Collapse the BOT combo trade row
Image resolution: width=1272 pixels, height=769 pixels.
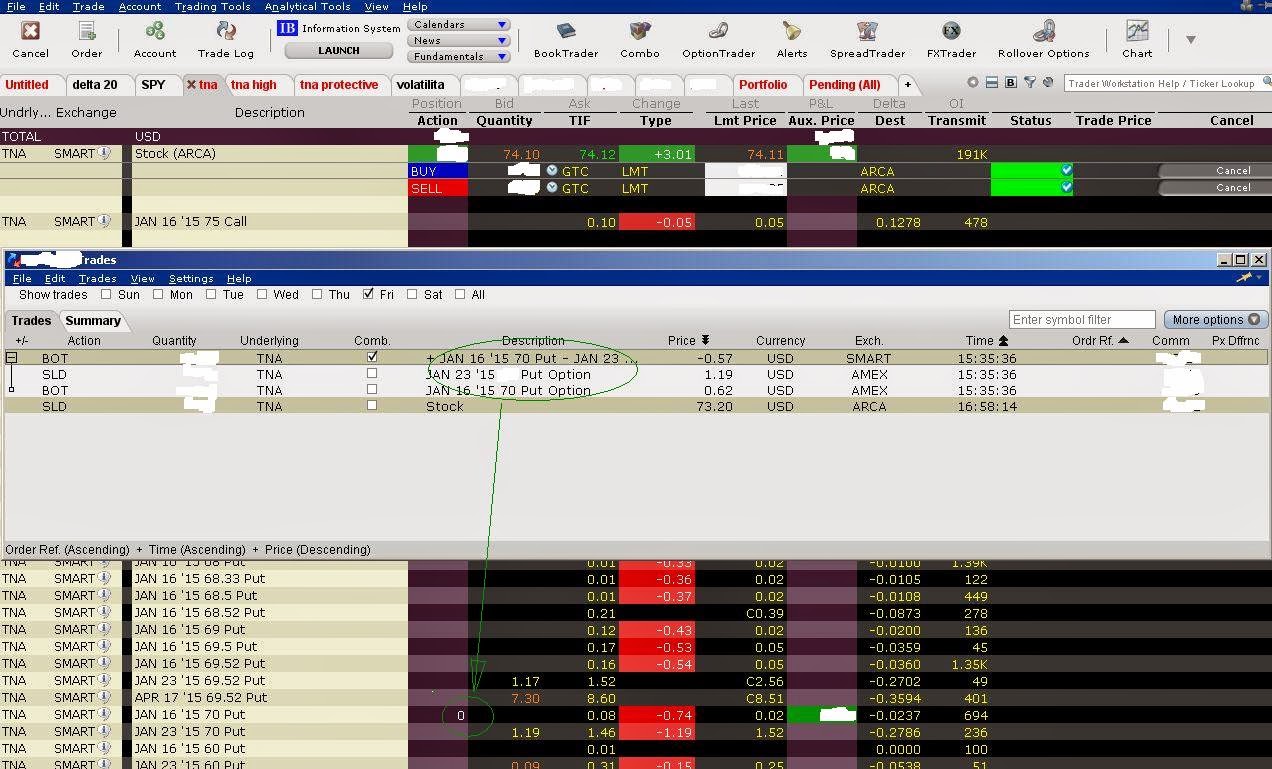click(12, 357)
